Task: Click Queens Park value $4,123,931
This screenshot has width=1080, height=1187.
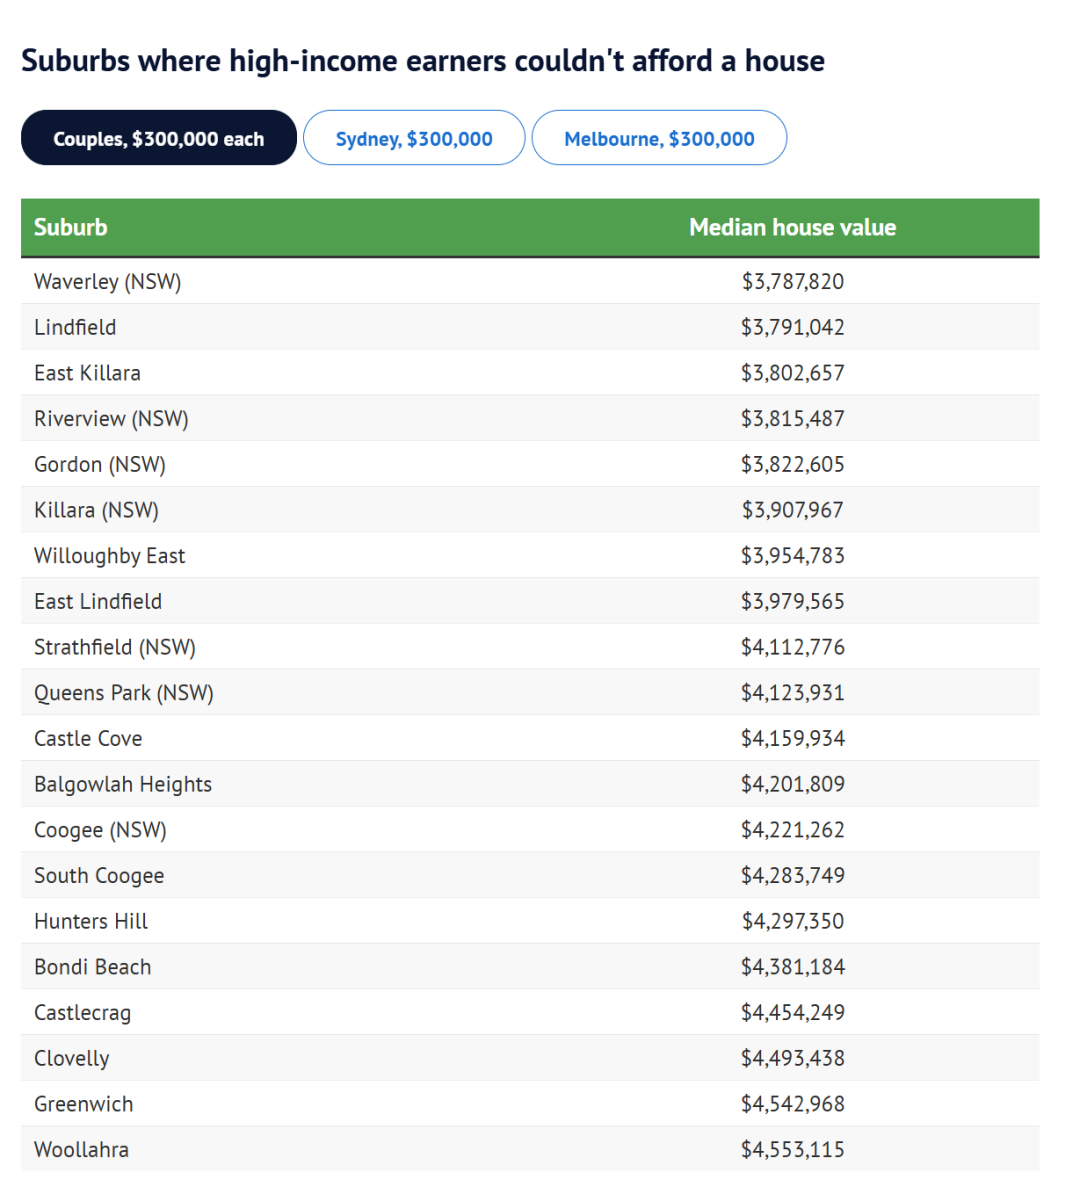Action: point(792,693)
